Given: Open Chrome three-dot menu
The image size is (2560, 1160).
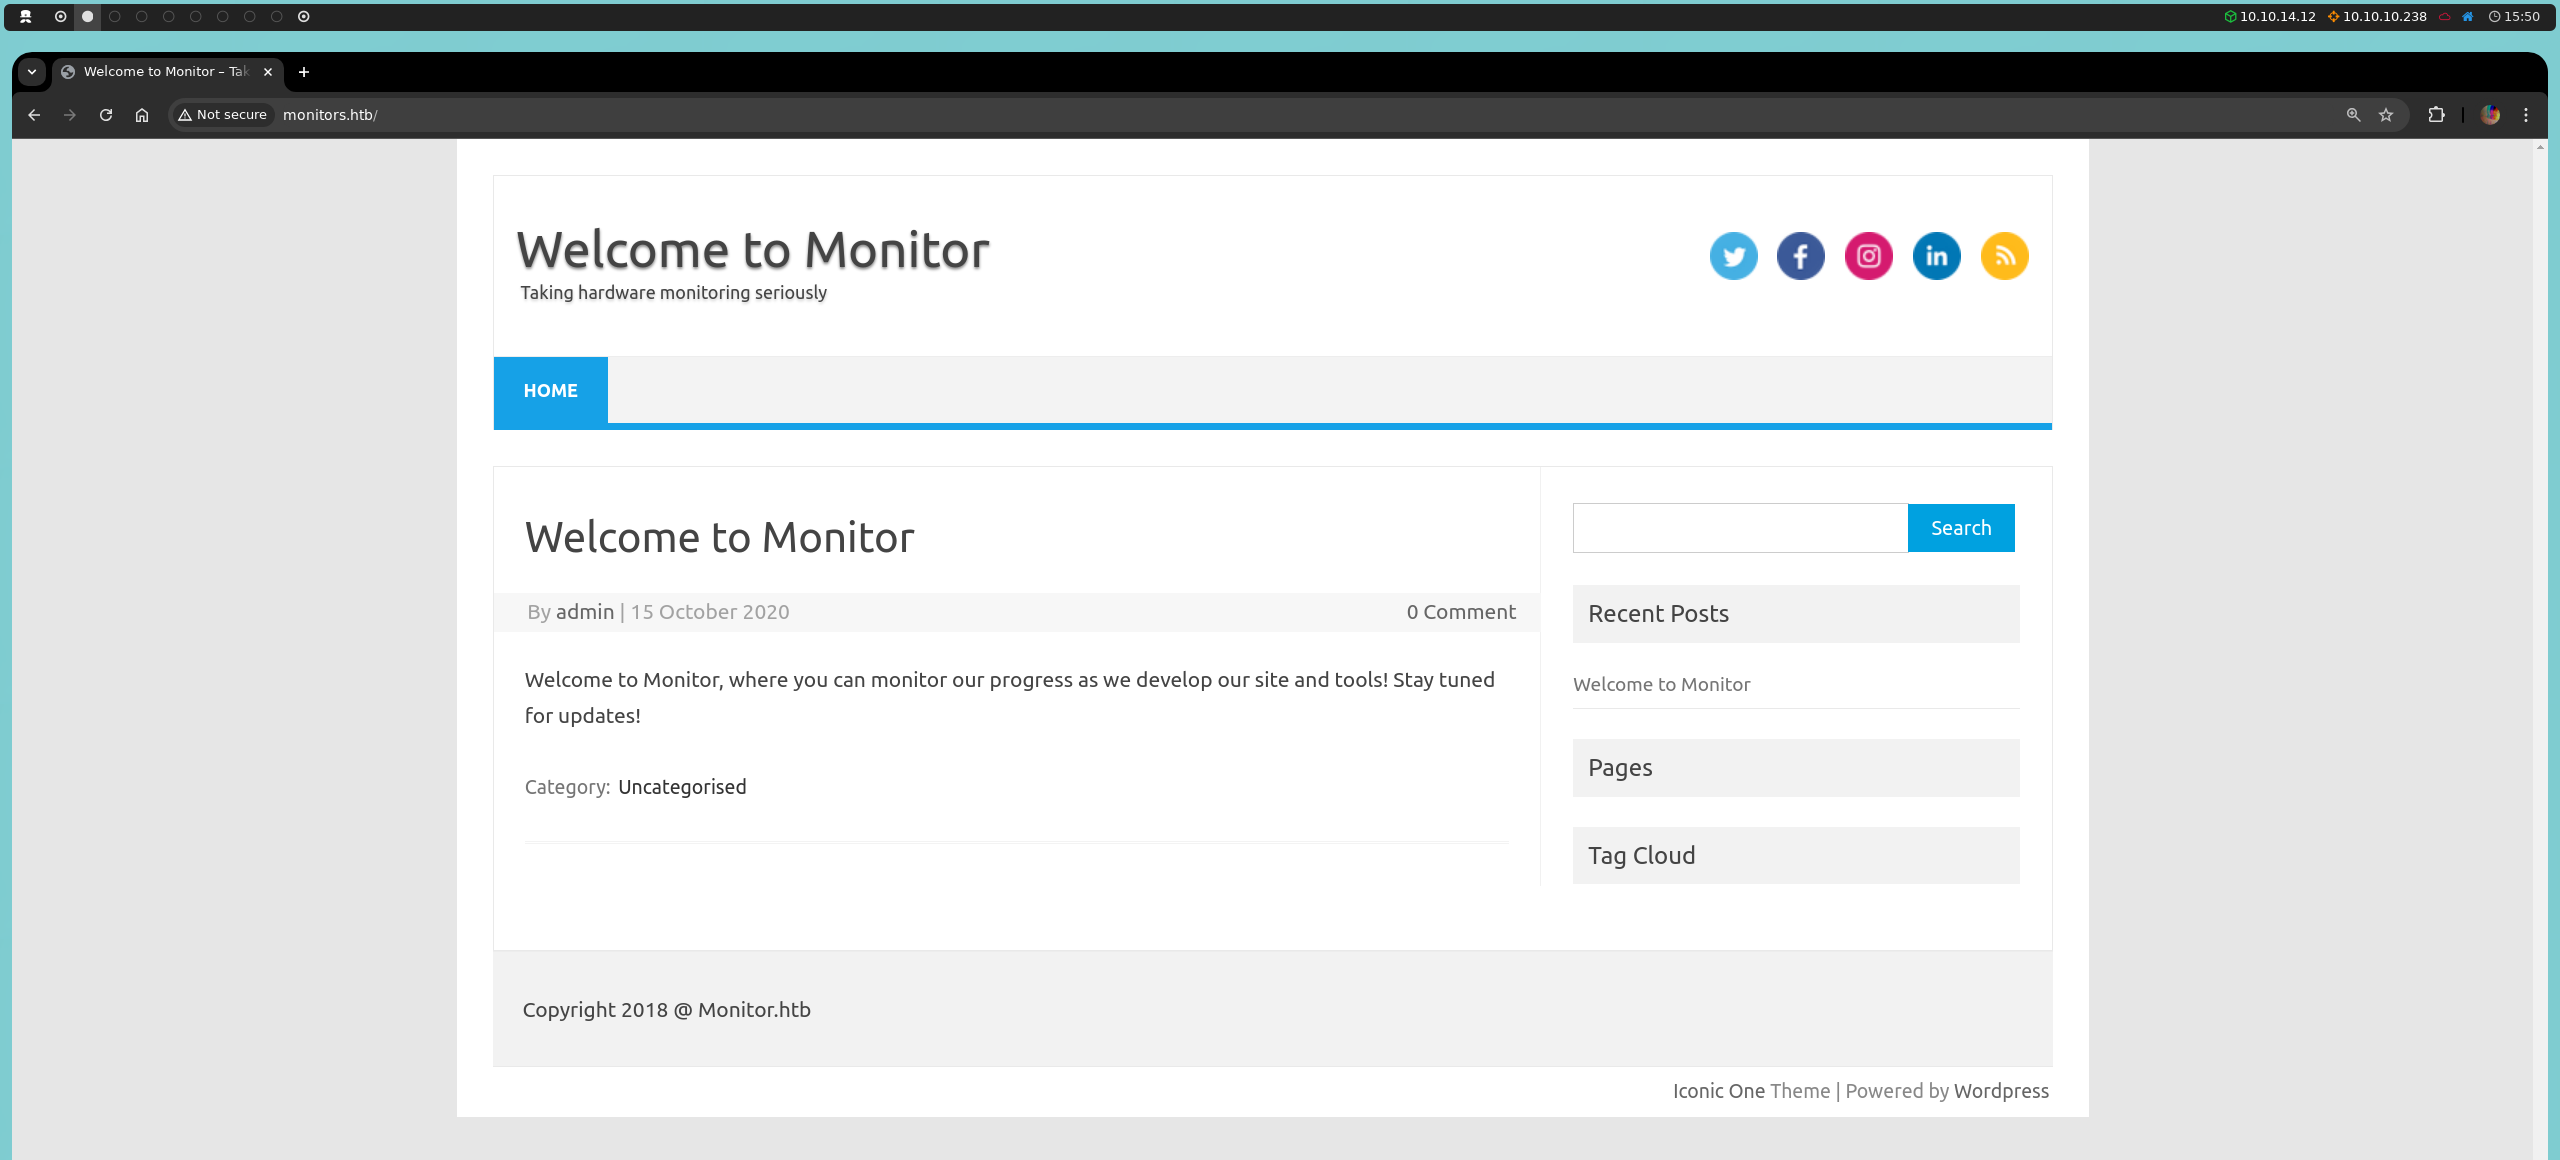Looking at the screenshot, I should (x=2526, y=115).
